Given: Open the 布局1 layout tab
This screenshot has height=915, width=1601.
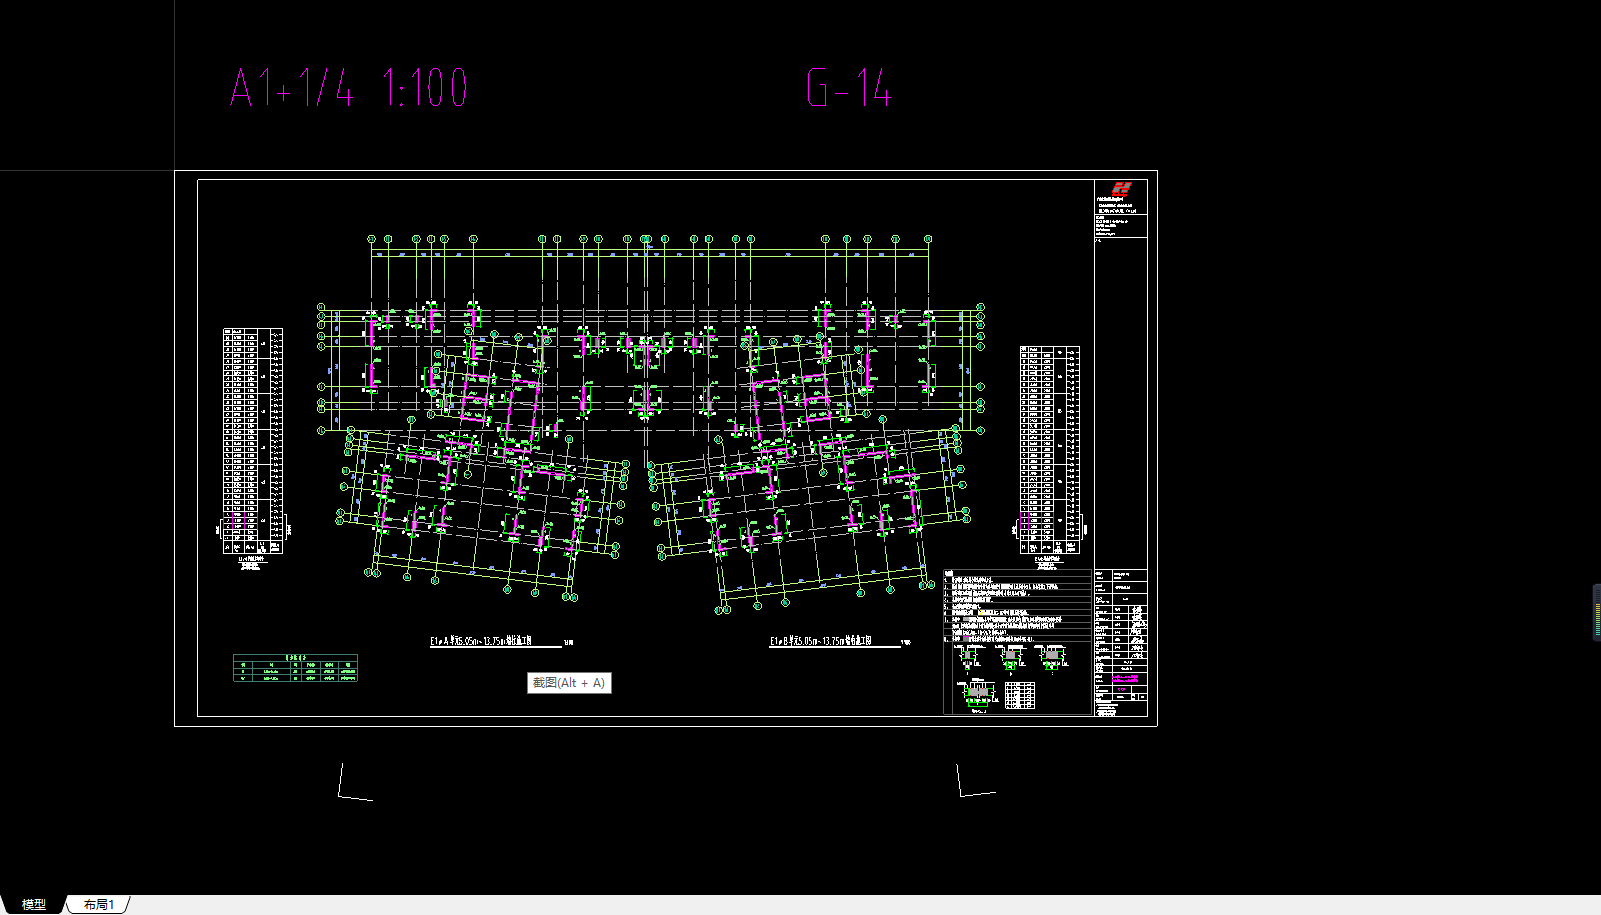Looking at the screenshot, I should pyautogui.click(x=98, y=904).
